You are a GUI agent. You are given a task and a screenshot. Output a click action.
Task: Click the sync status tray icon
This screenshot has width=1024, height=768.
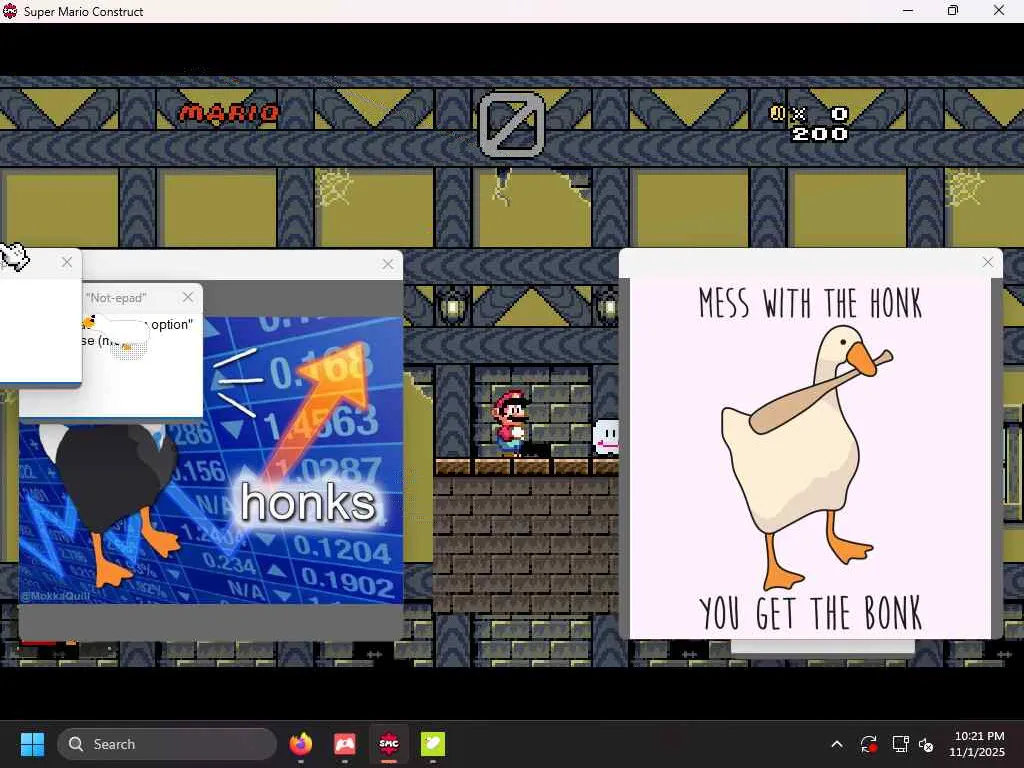point(868,744)
